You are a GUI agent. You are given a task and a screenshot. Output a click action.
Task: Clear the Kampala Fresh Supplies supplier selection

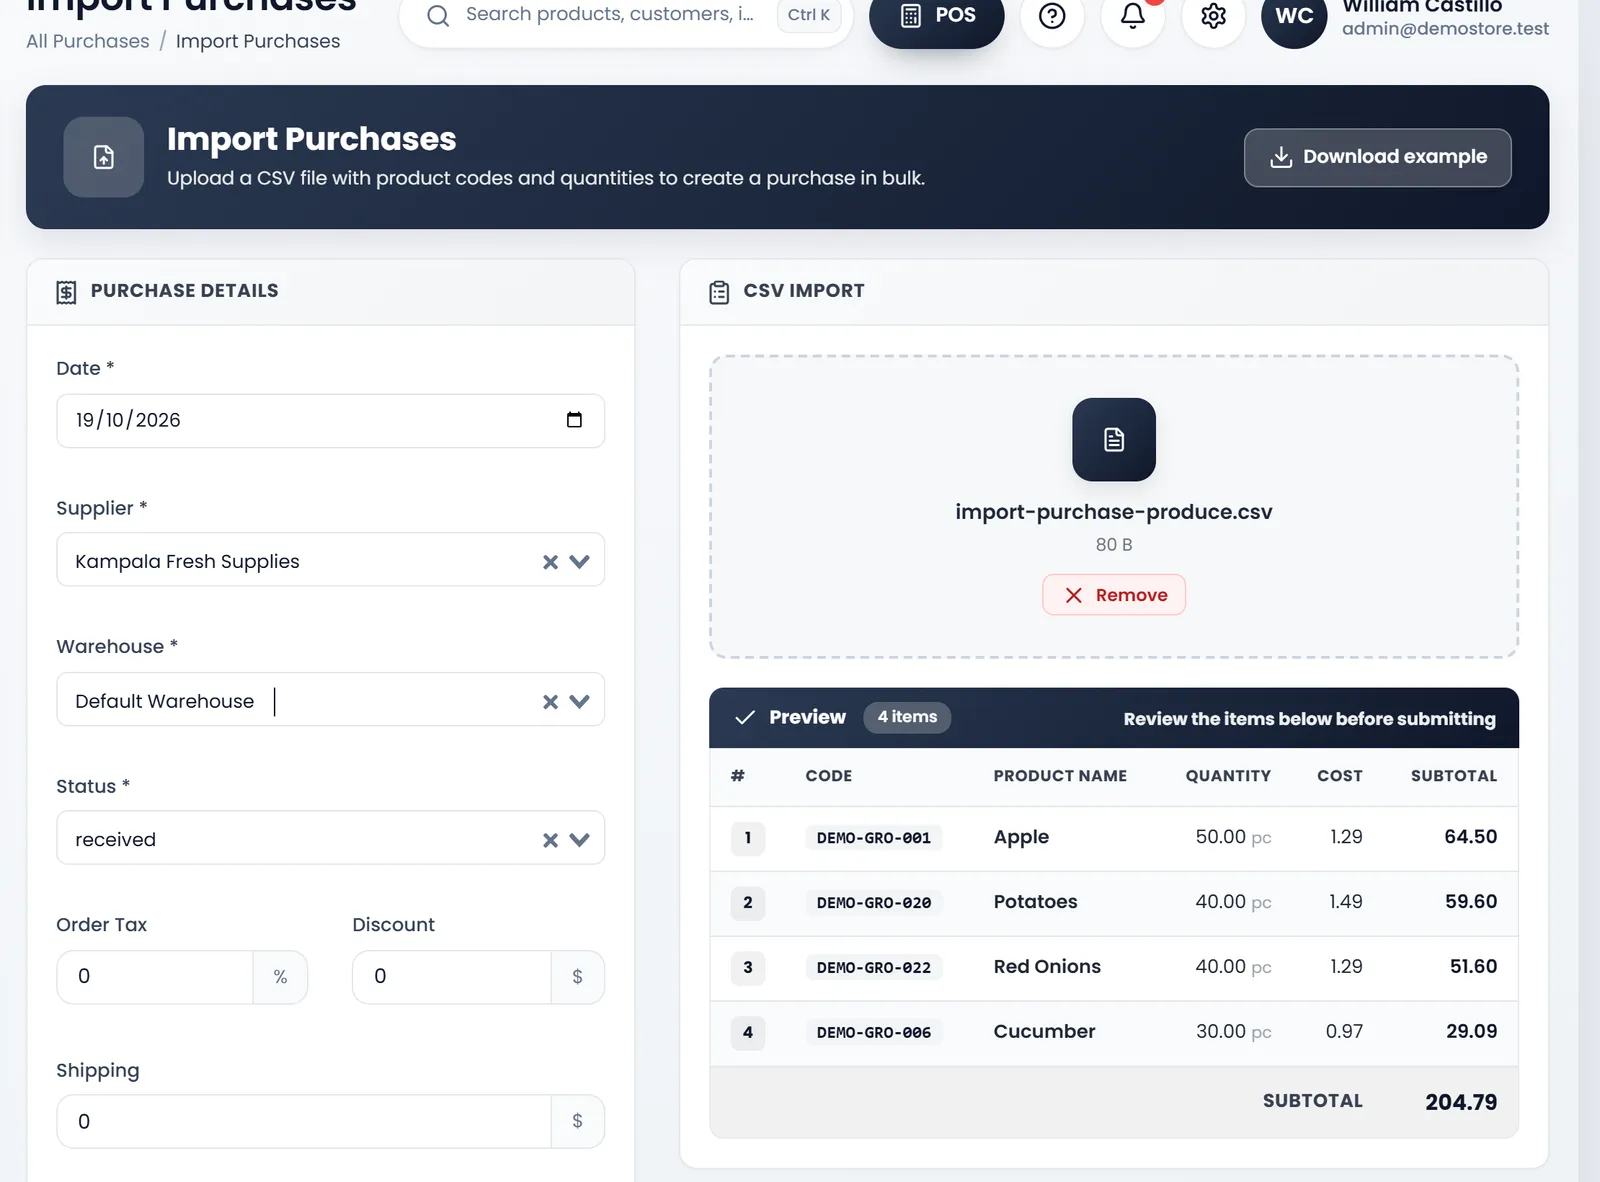pos(550,562)
